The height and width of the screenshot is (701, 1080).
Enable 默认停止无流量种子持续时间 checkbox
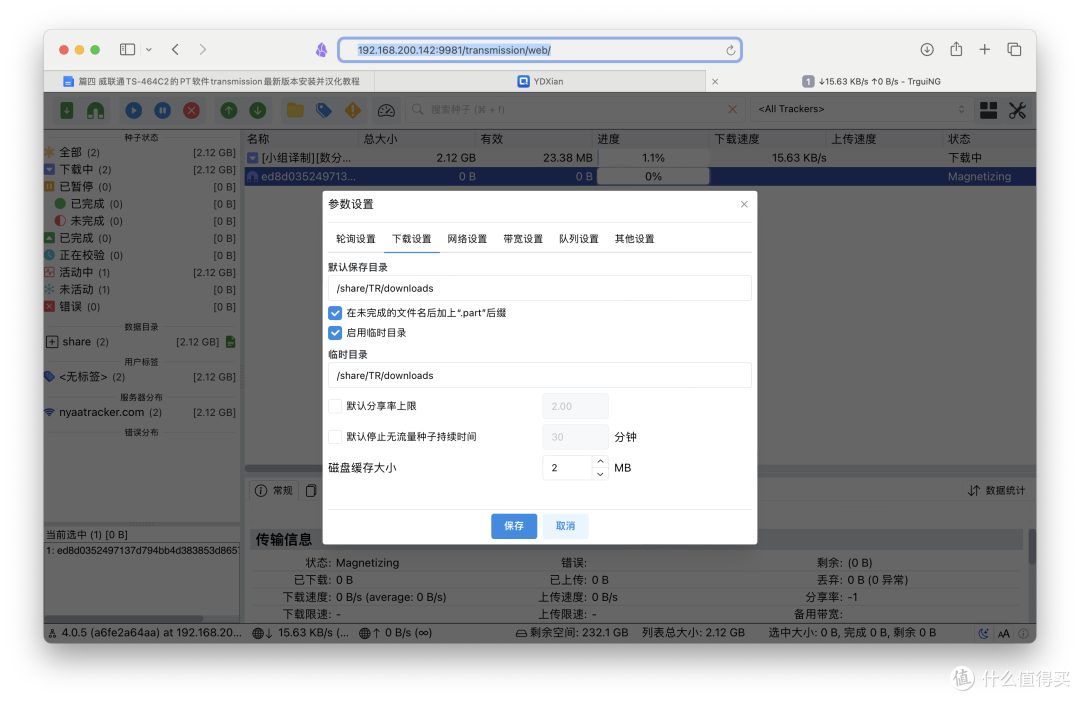pyautogui.click(x=335, y=437)
